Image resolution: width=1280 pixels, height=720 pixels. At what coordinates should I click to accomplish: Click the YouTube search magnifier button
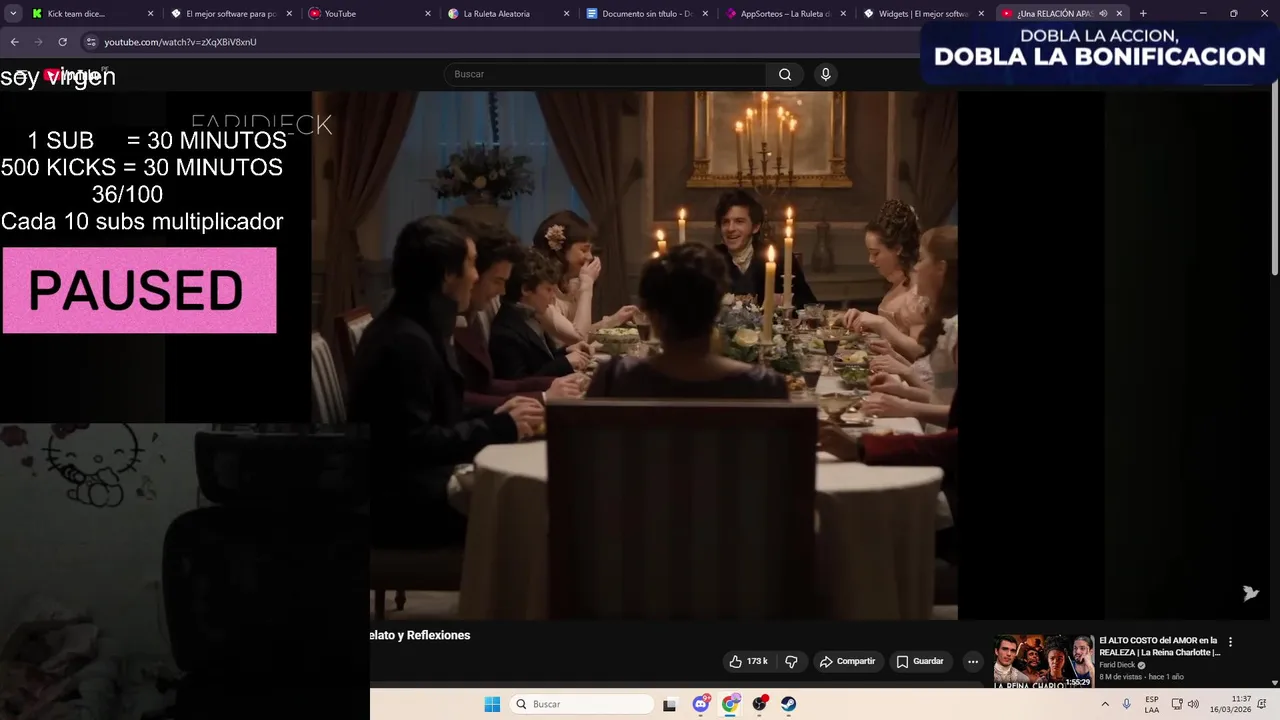click(785, 74)
